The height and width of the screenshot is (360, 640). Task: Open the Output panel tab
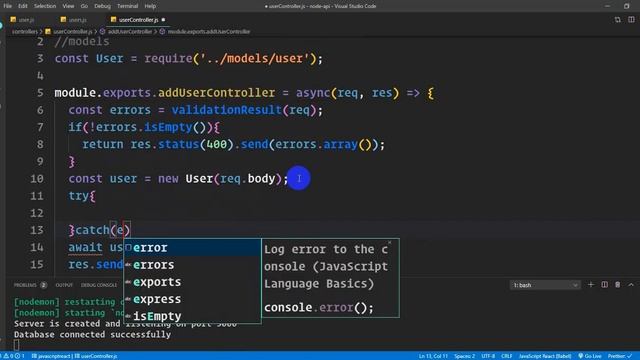(x=64, y=285)
